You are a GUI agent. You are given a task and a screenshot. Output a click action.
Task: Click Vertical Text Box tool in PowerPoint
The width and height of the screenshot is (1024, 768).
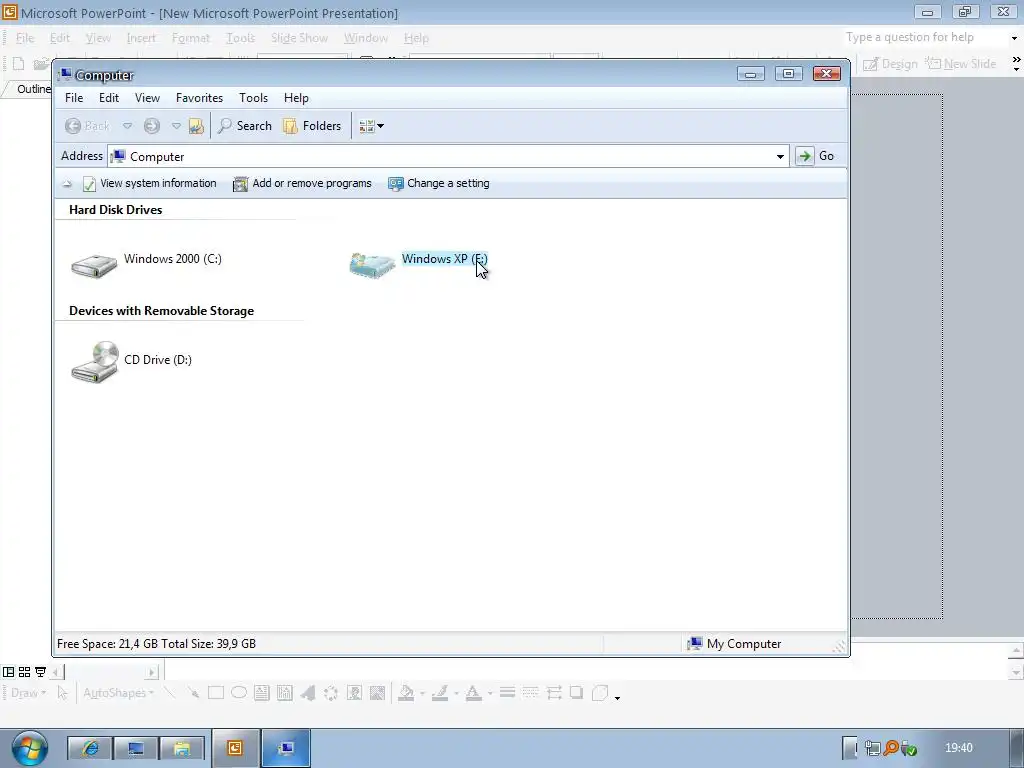click(285, 693)
